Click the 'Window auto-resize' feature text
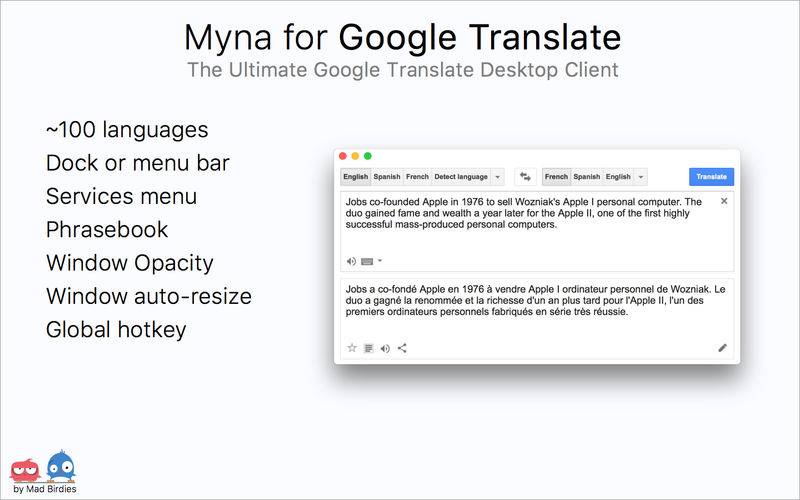This screenshot has width=800, height=500. (149, 296)
